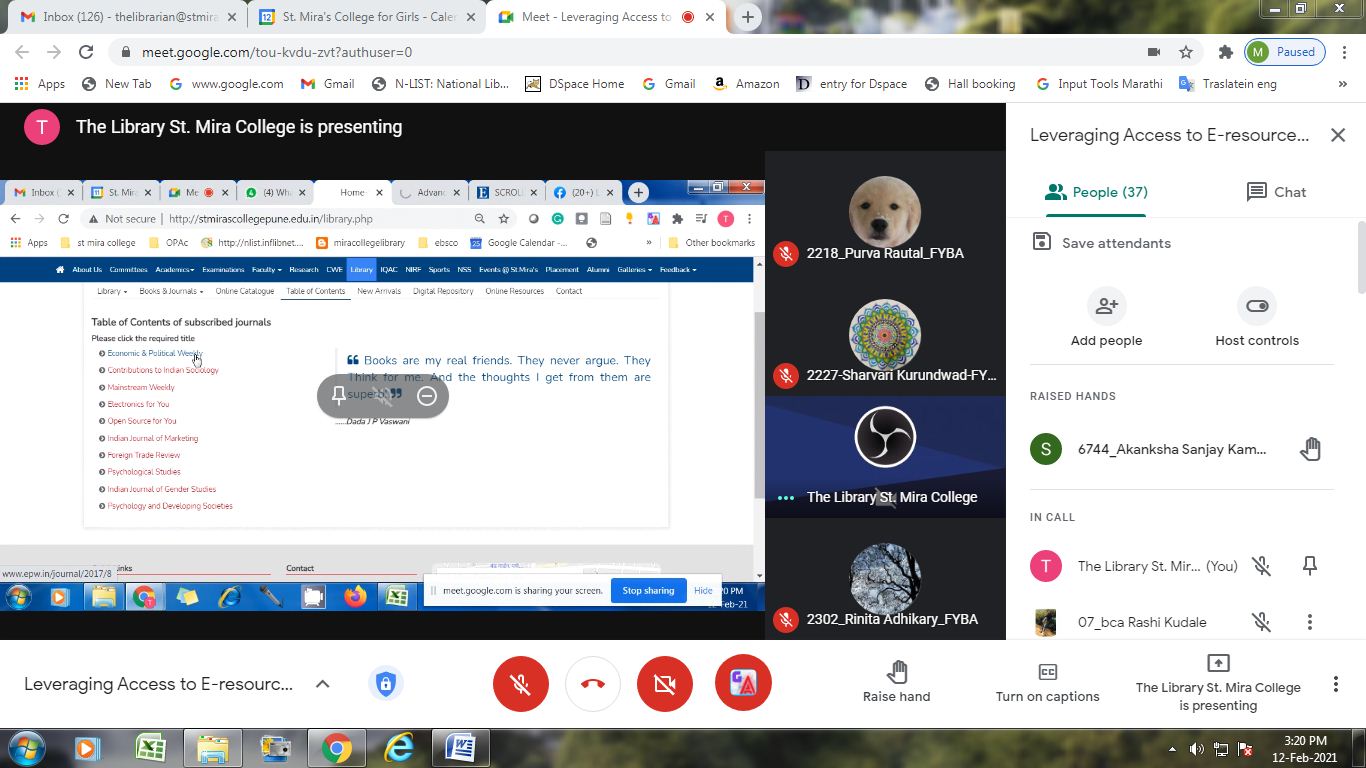
Task: Save attendants list icon
Action: pyautogui.click(x=1042, y=242)
